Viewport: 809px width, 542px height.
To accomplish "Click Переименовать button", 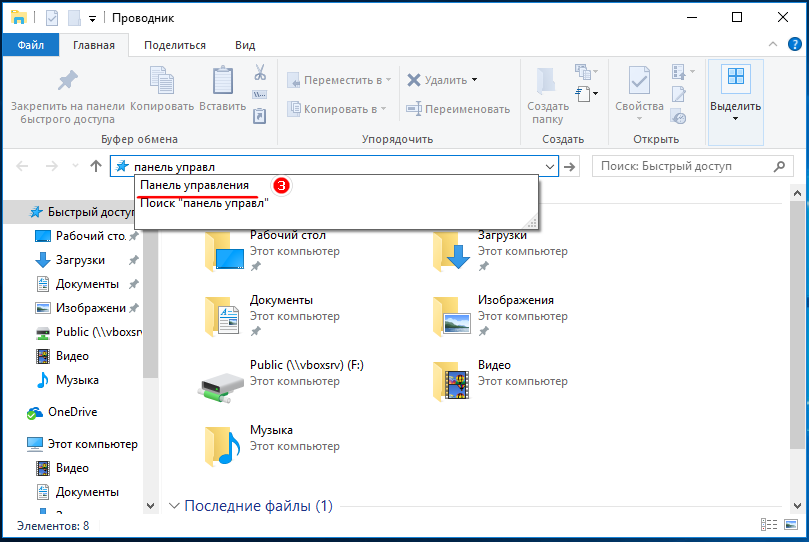I will [x=458, y=109].
